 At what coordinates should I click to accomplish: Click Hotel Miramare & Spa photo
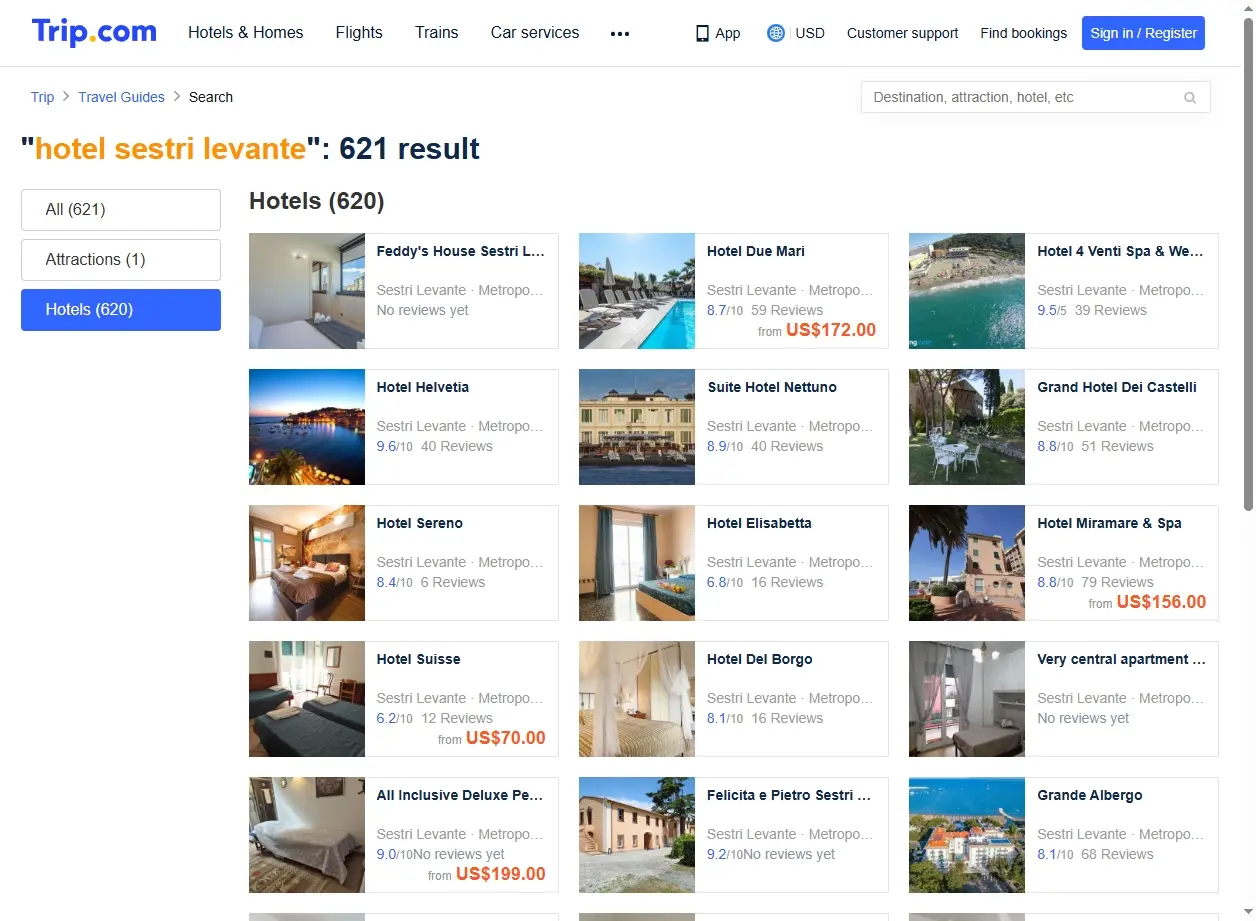967,563
